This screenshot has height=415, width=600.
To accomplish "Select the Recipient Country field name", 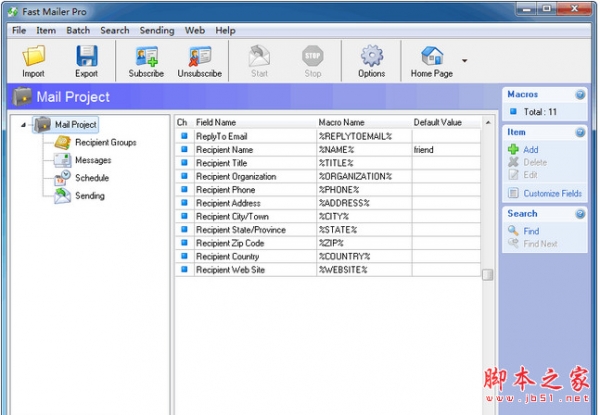I will (227, 256).
